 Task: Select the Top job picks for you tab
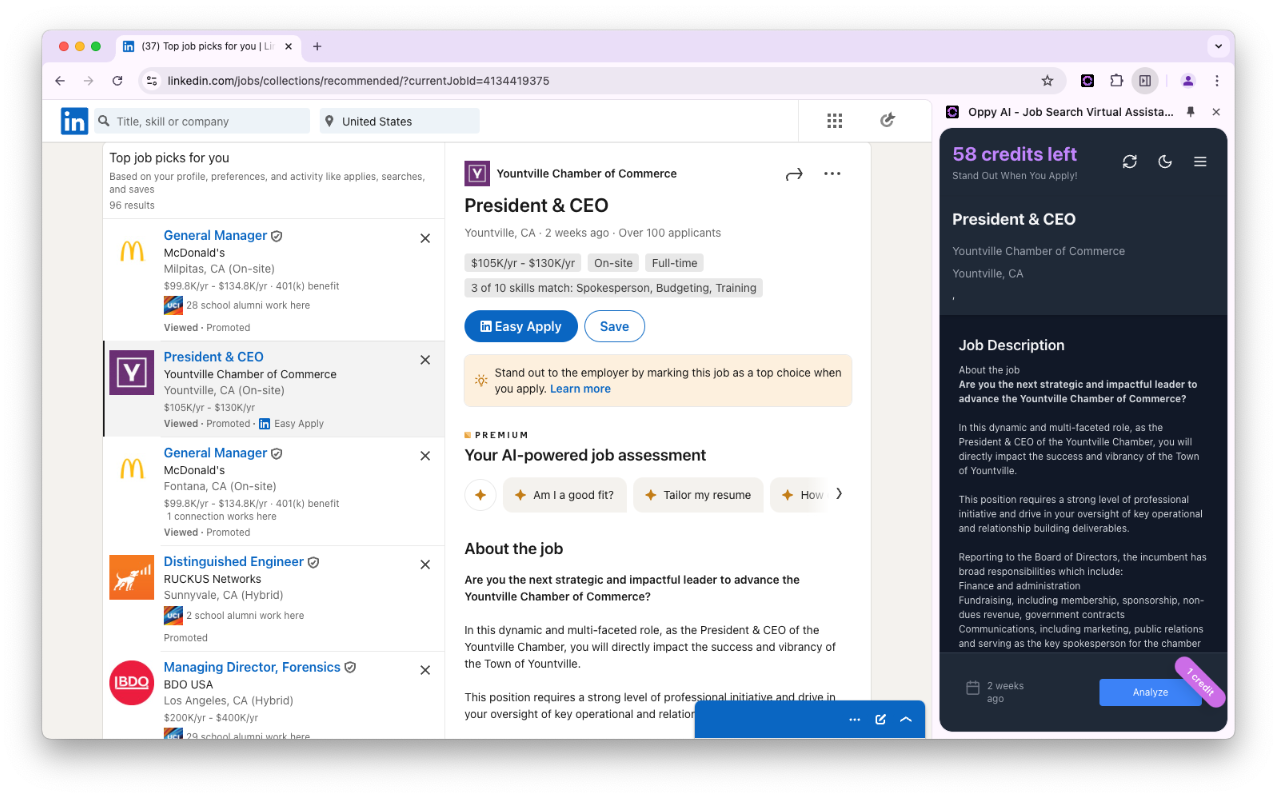pos(208,46)
